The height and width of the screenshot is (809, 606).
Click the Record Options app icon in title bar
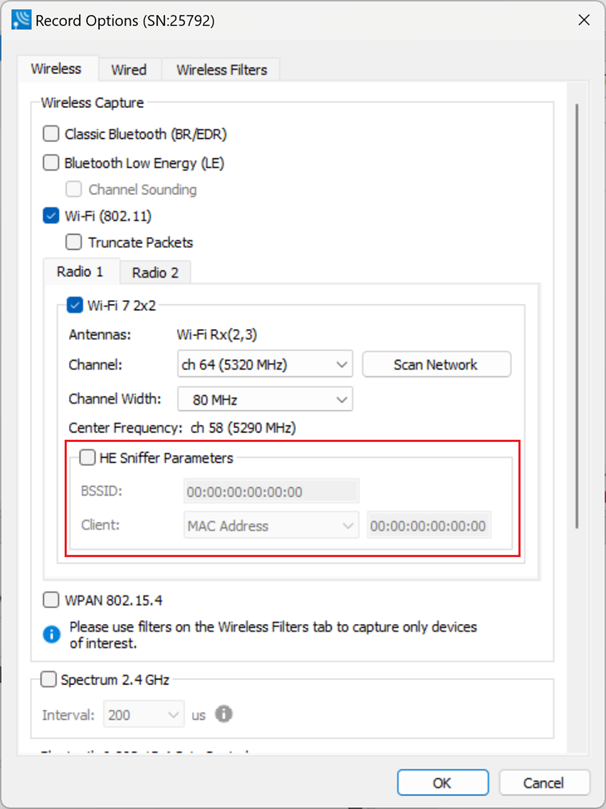[21, 20]
